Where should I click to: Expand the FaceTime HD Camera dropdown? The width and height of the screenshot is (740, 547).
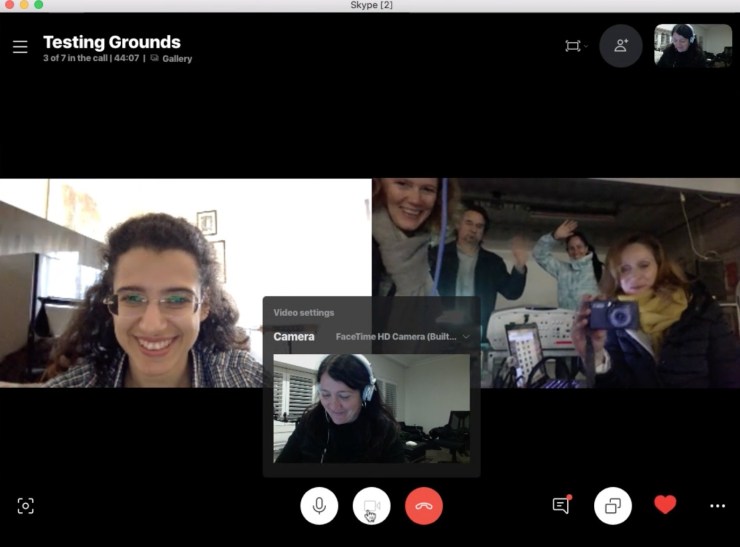(402, 337)
